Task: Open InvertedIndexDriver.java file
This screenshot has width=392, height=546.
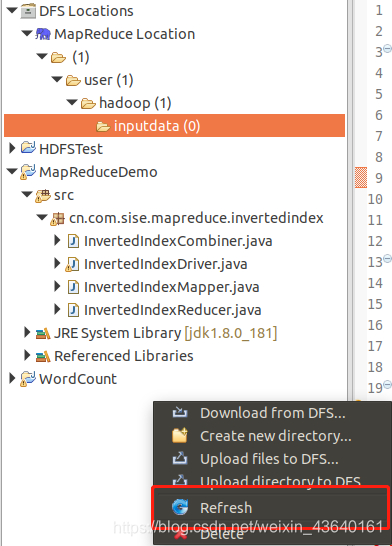Action: pos(165,264)
